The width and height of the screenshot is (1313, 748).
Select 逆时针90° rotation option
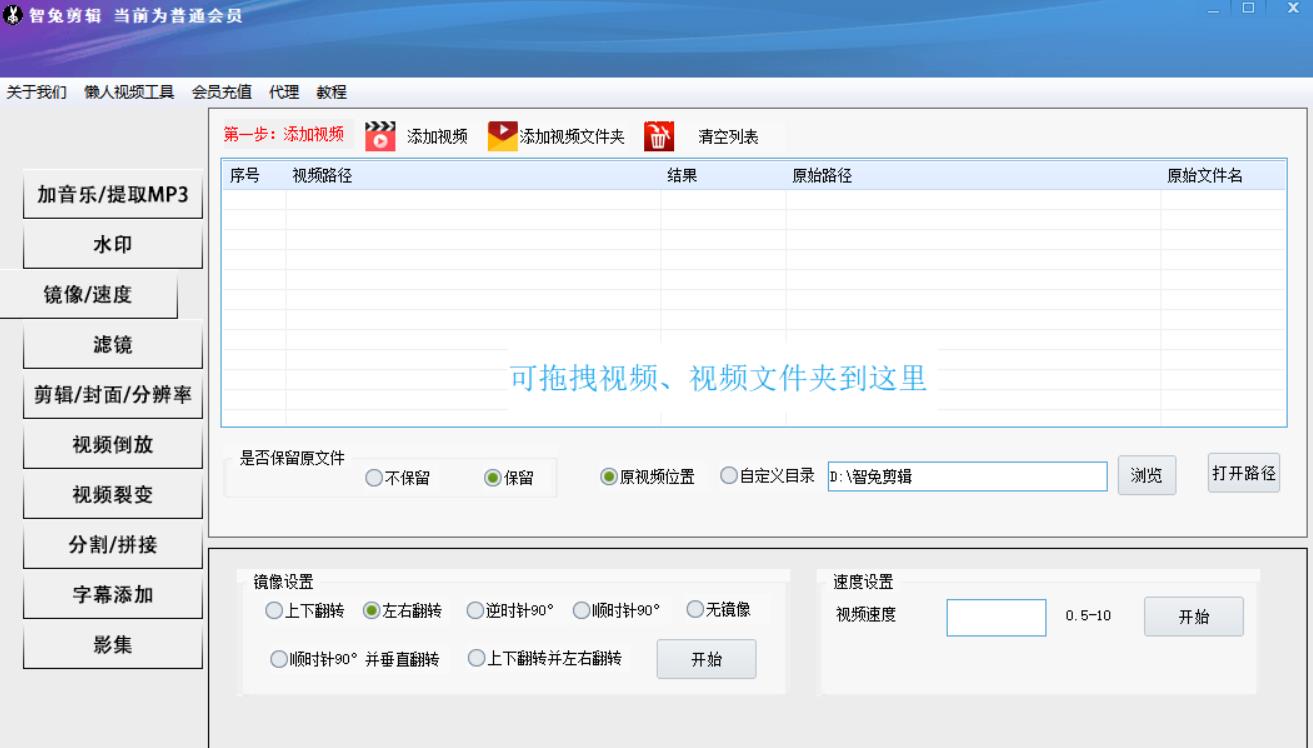point(475,610)
